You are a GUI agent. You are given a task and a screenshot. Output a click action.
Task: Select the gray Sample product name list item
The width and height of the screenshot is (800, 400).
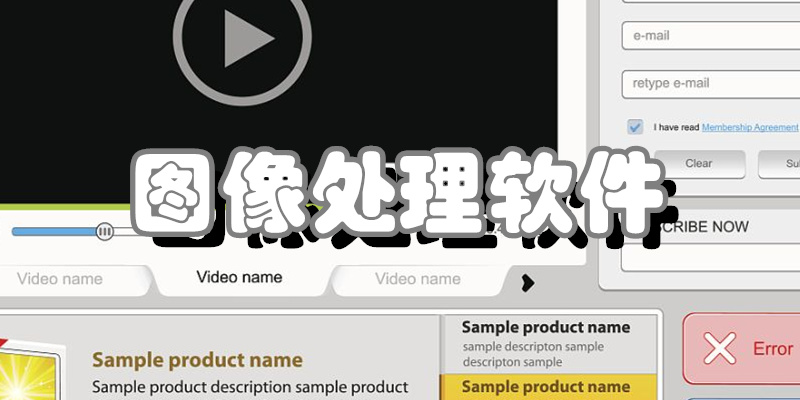click(x=548, y=344)
